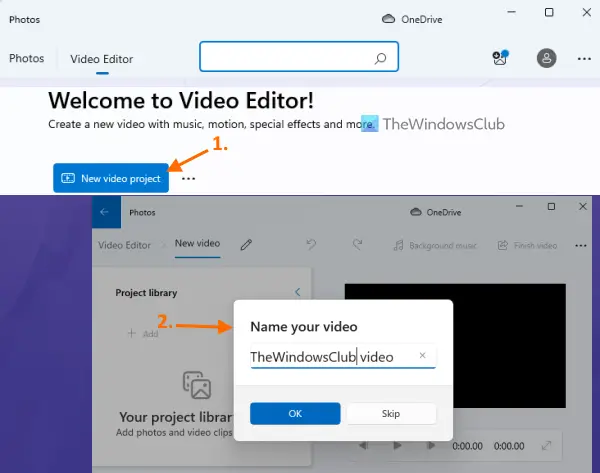Open the account profile icon
The height and width of the screenshot is (473, 600).
[x=546, y=58]
